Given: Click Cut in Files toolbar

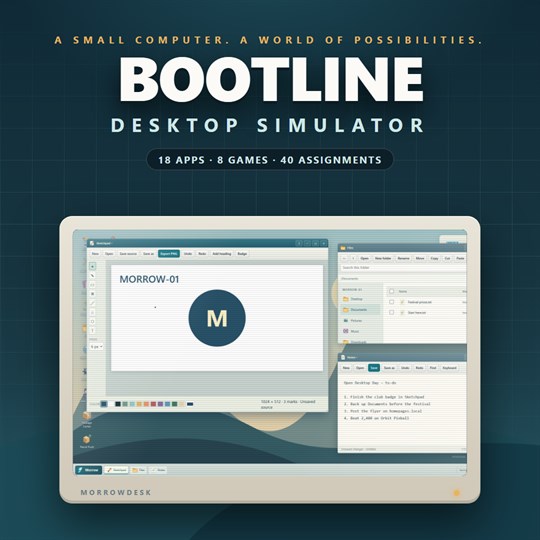Looking at the screenshot, I should point(447,258).
